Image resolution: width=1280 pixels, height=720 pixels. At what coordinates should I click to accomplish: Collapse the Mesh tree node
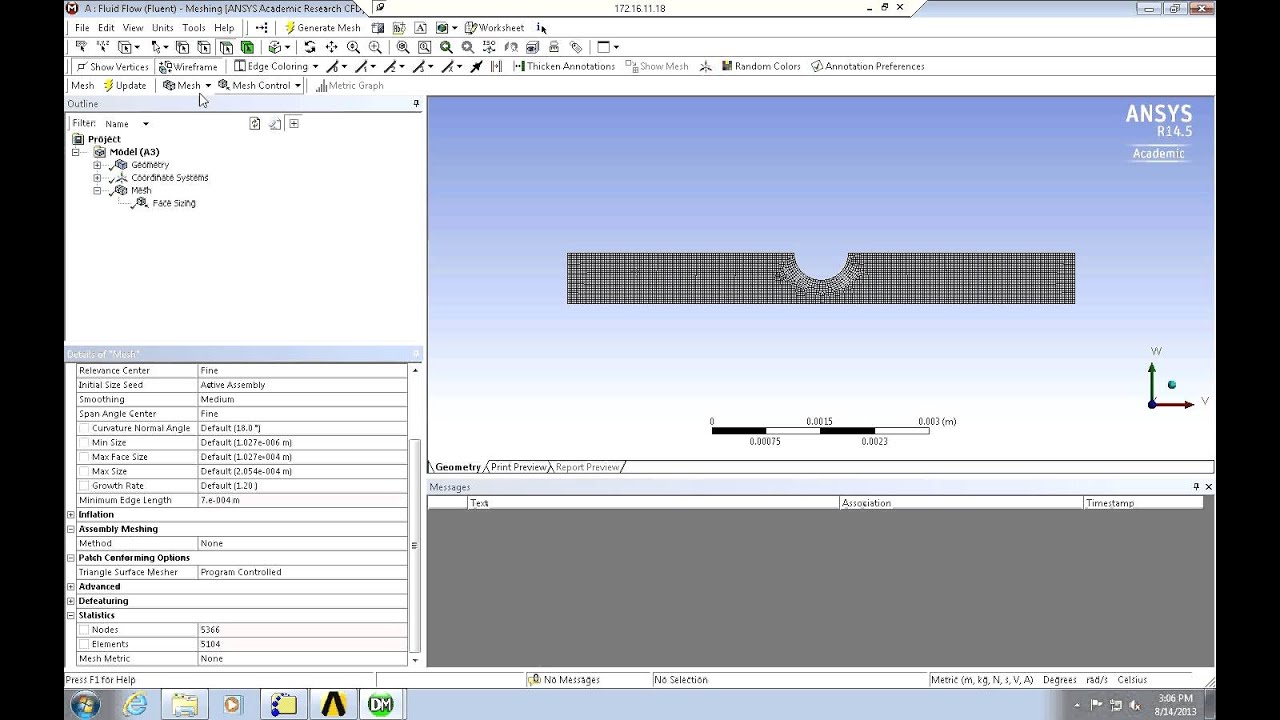[97, 190]
